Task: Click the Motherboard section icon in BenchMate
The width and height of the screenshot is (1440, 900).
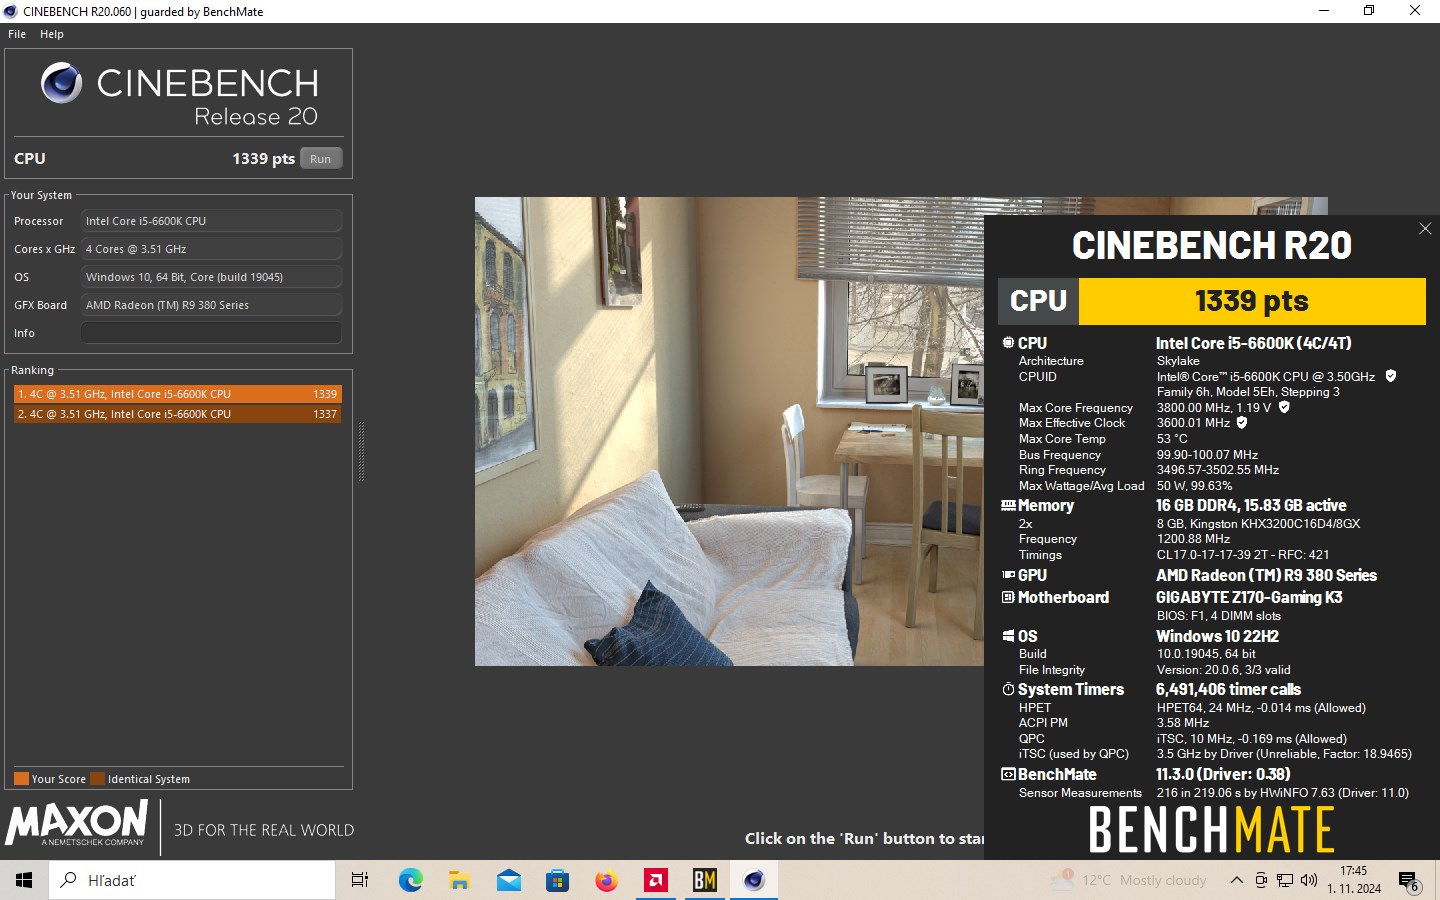Action: (1008, 597)
